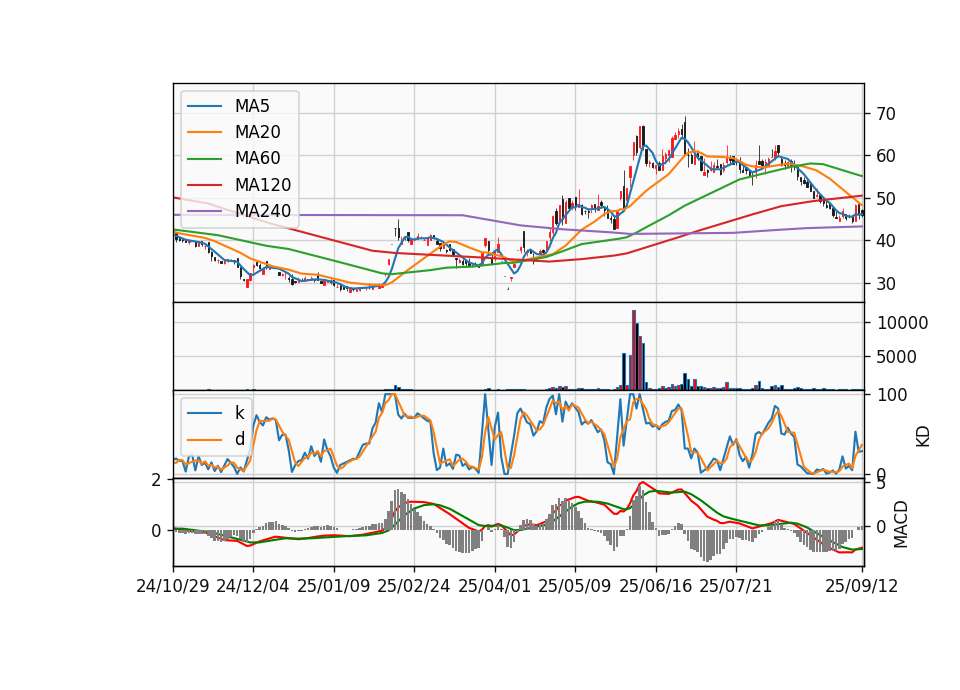The height and width of the screenshot is (690, 960).
Task: Click the price axis value 70
Action: [886, 114]
